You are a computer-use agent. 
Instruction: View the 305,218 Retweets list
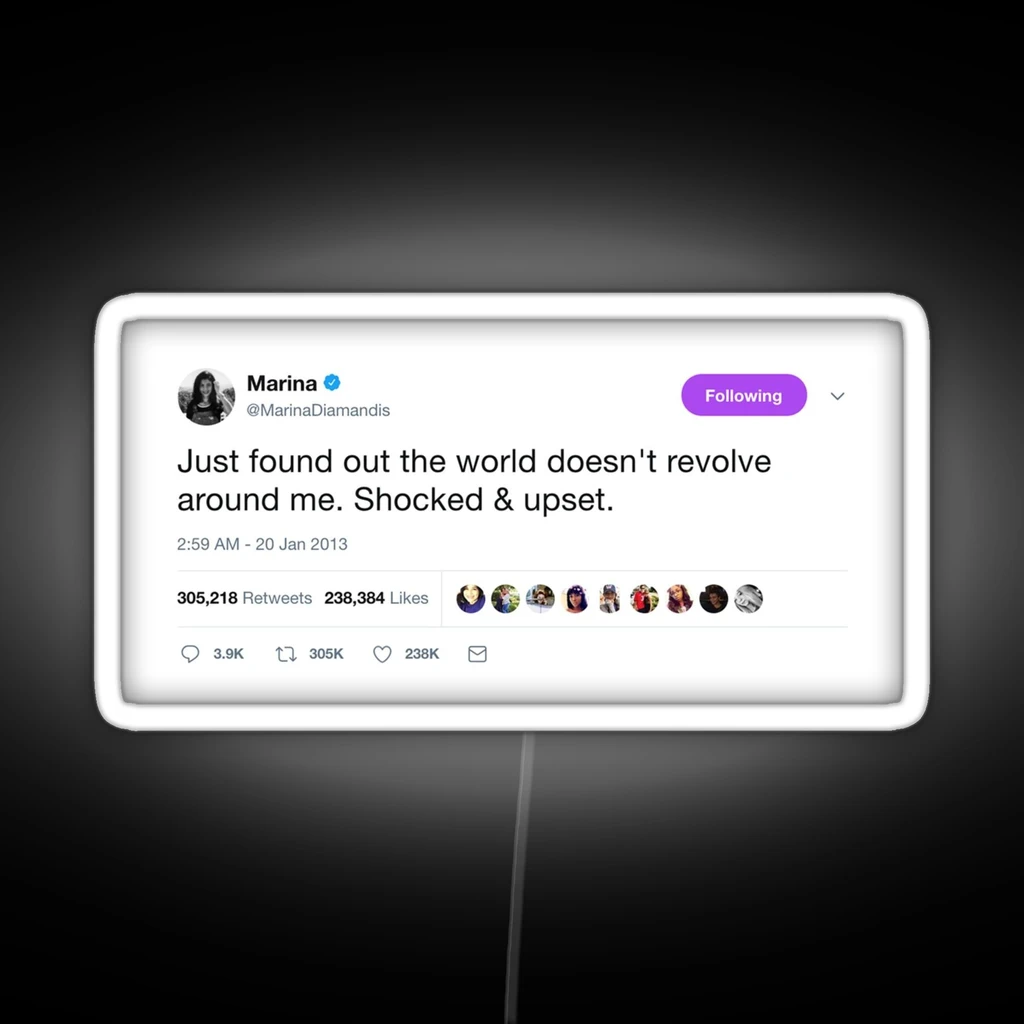coord(244,598)
